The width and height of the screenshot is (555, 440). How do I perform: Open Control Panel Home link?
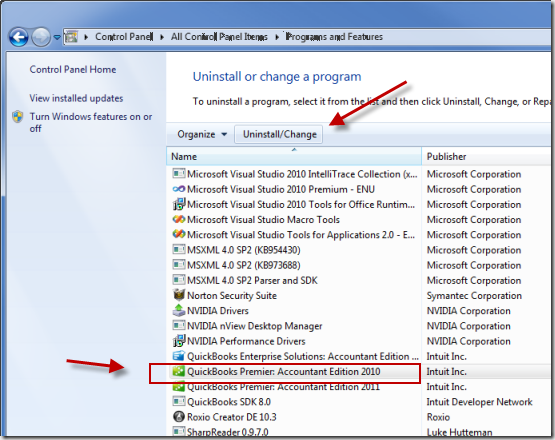(x=73, y=69)
